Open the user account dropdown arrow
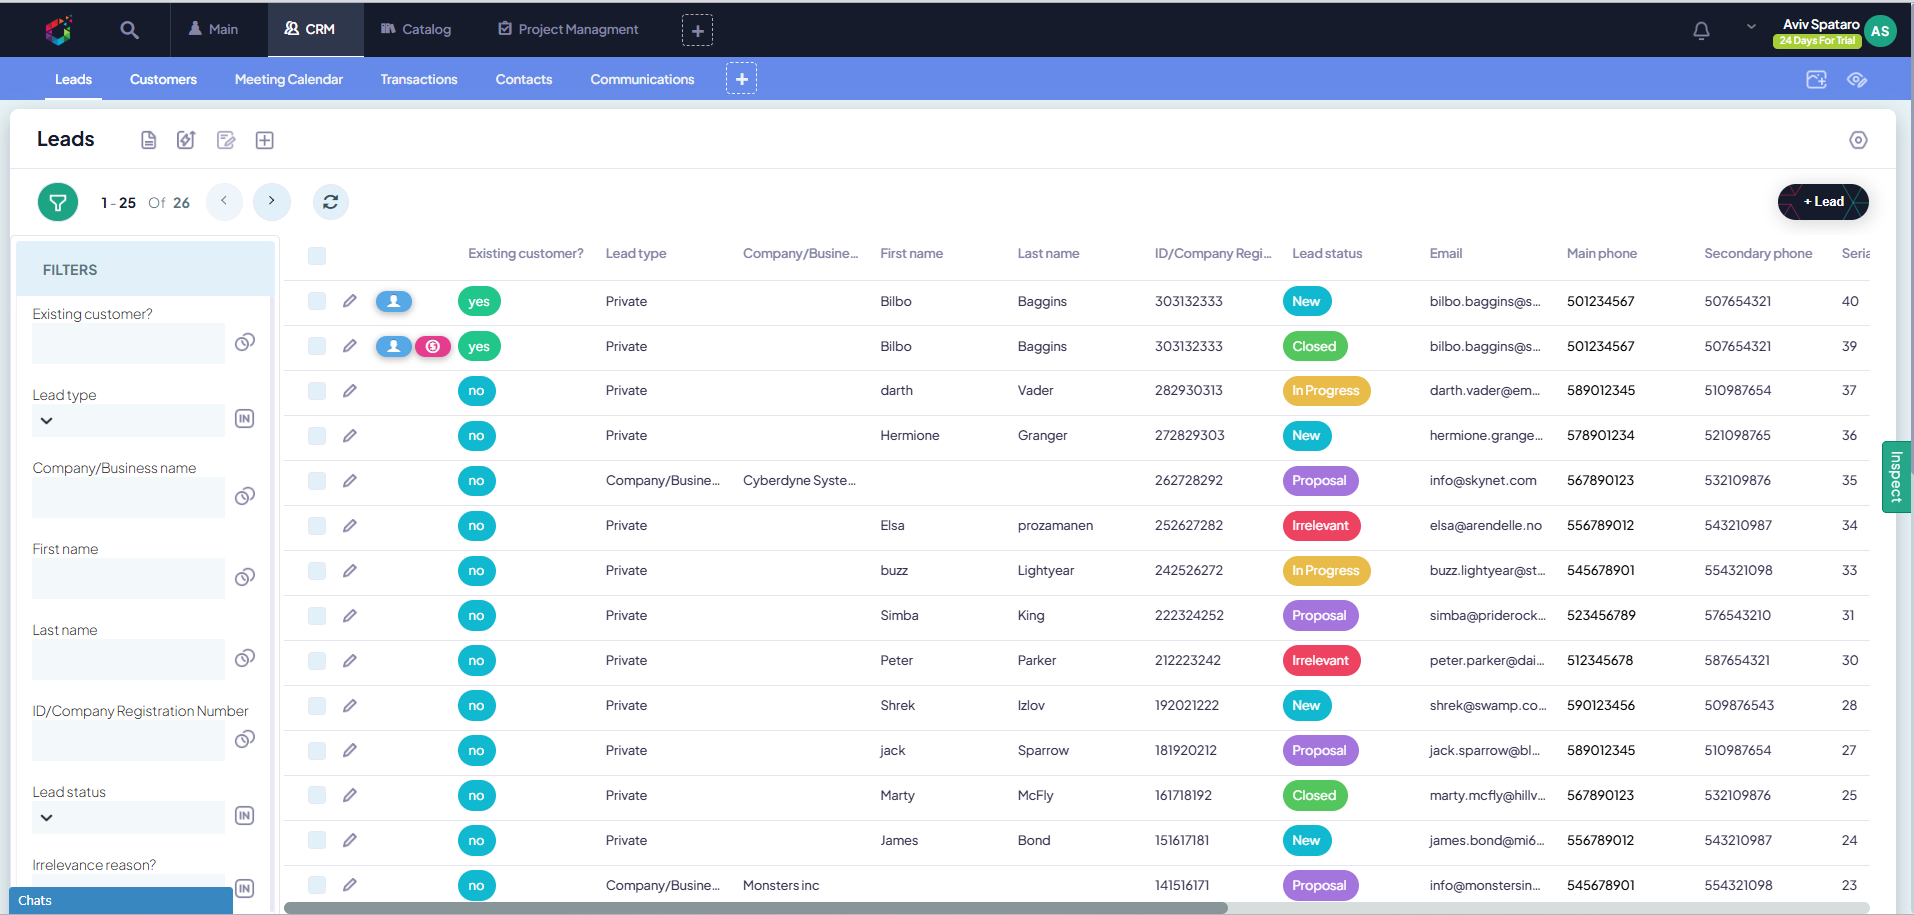Screen dimensions: 1914x915 point(1751,27)
